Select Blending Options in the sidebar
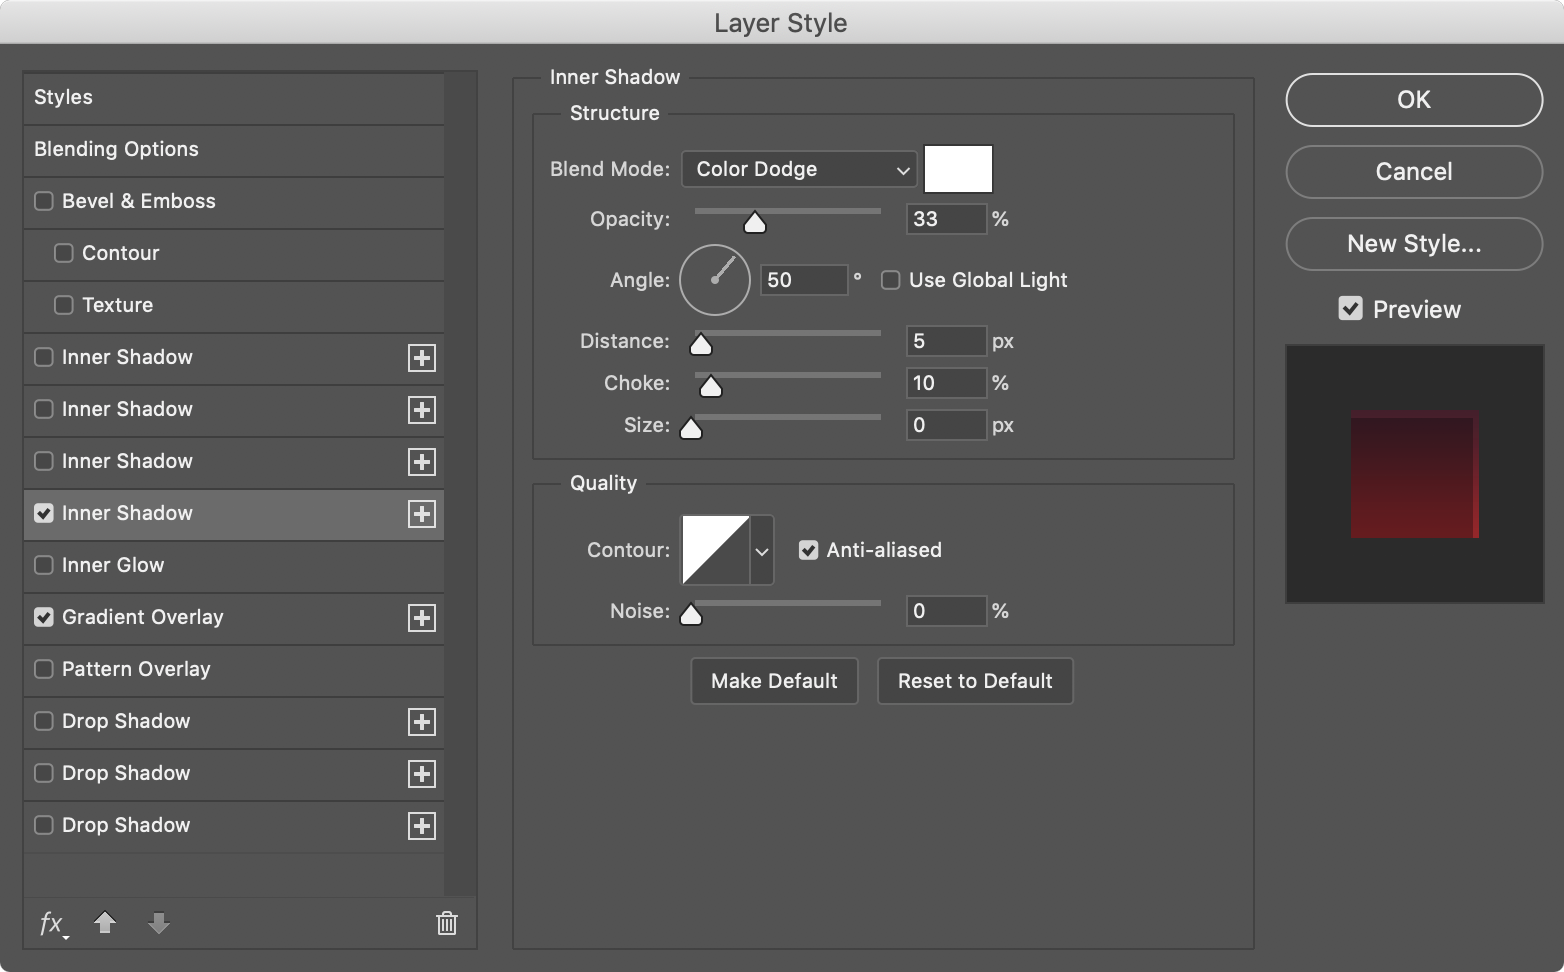This screenshot has height=972, width=1564. pyautogui.click(x=116, y=149)
